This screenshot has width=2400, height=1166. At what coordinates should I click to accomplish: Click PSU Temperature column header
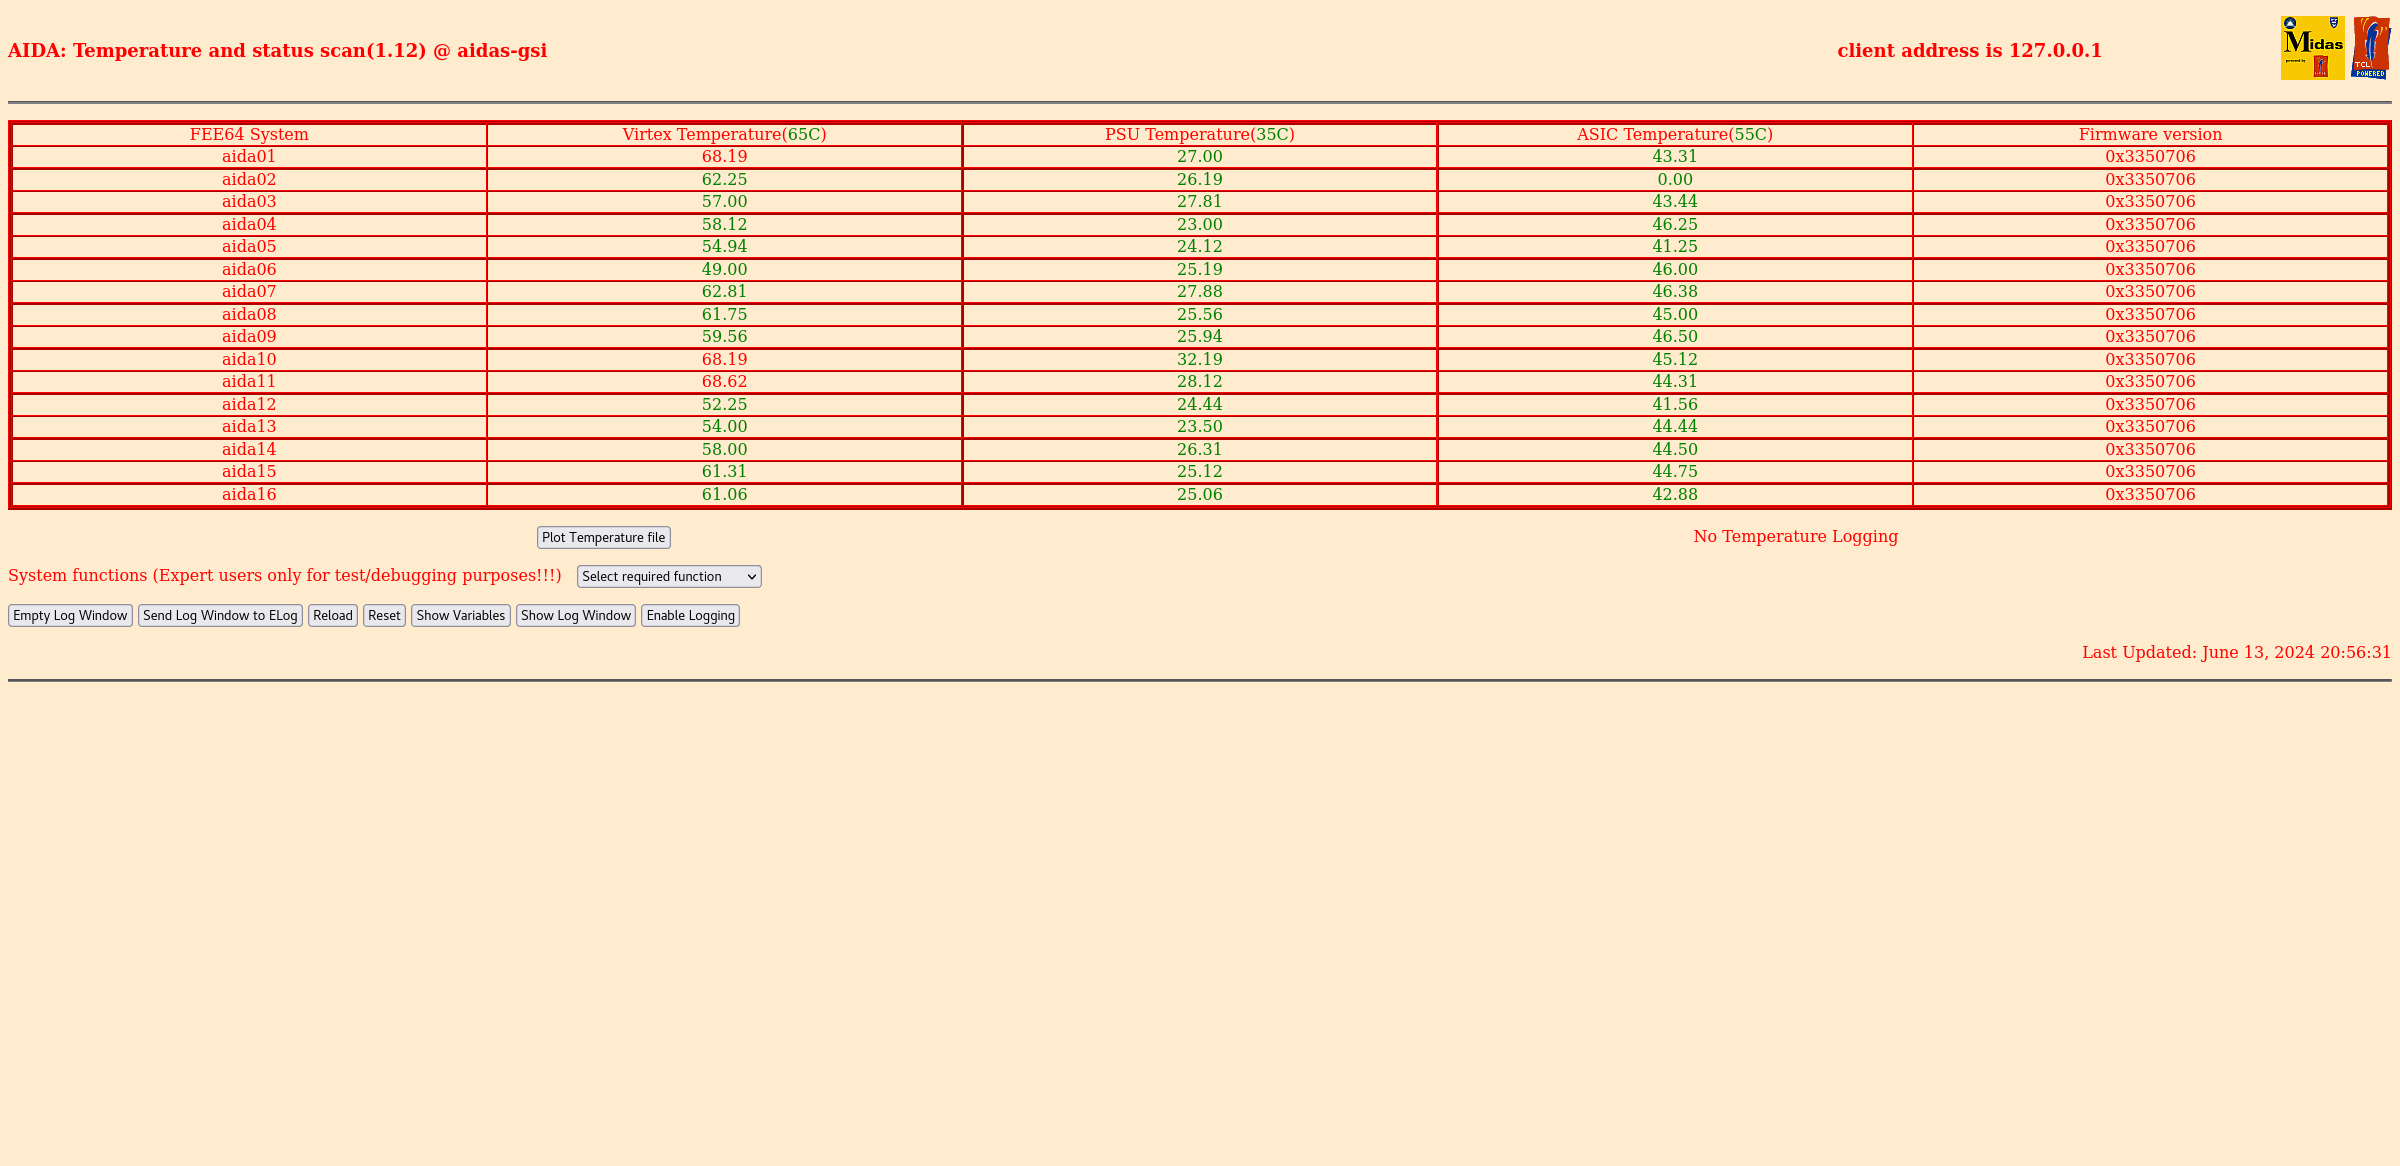click(x=1198, y=135)
